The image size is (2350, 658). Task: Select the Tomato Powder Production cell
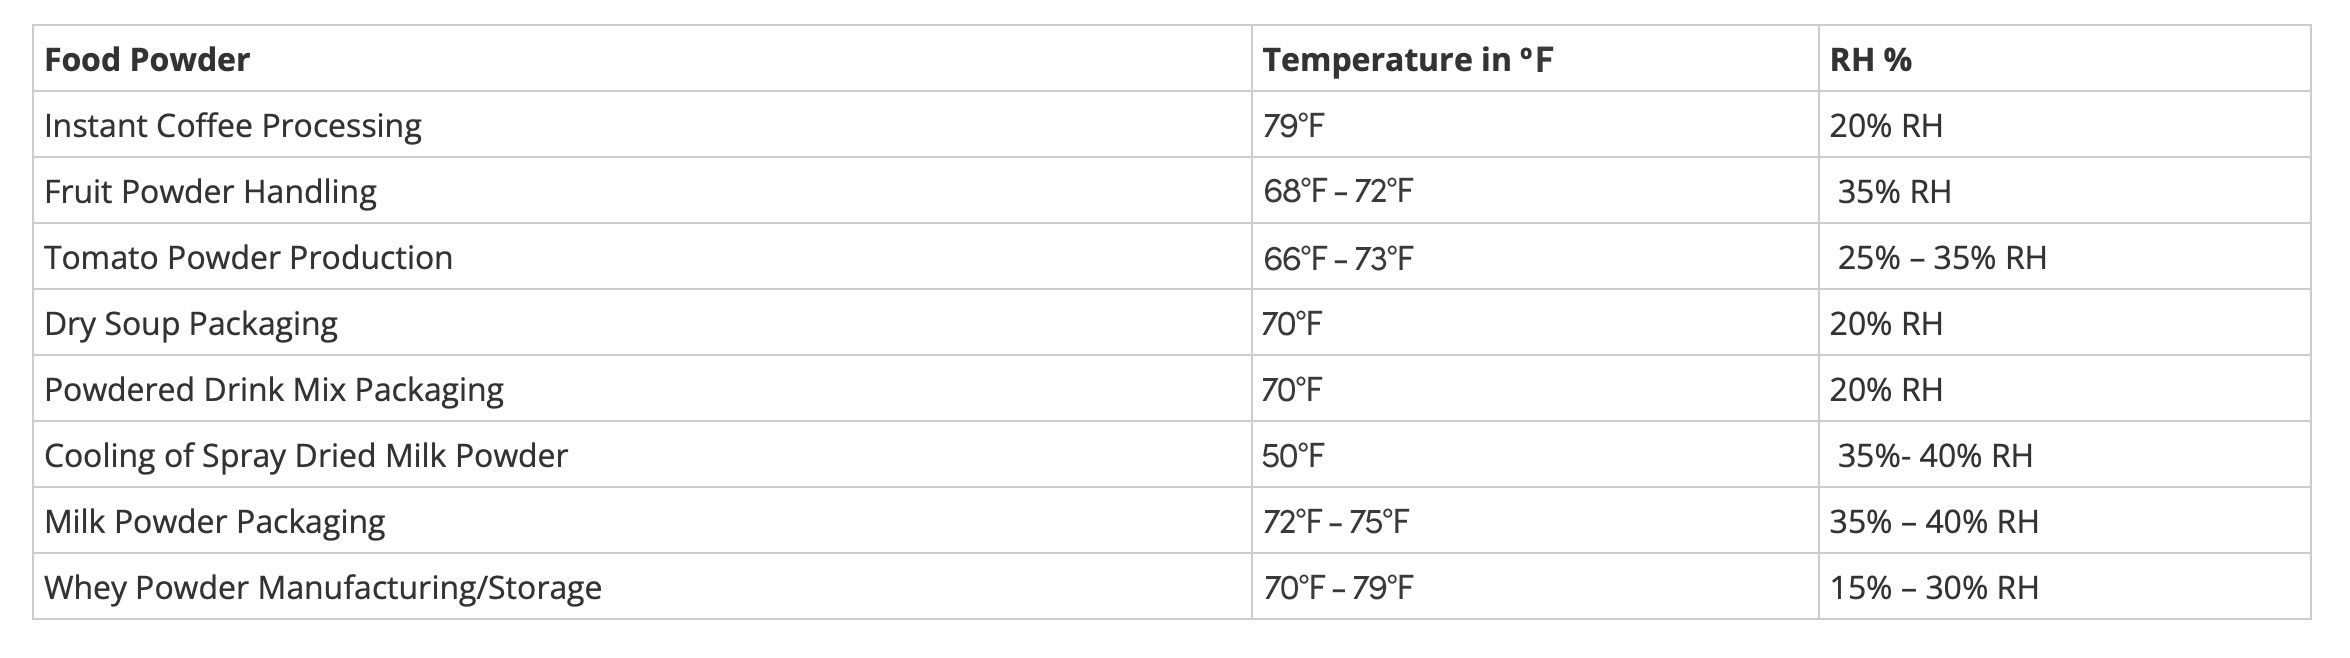pos(248,258)
